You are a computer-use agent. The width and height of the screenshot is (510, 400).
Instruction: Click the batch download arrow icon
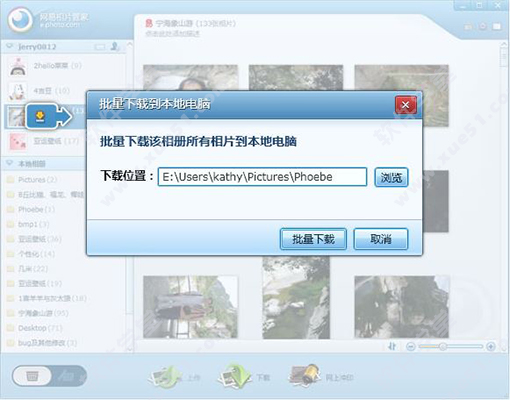tap(49, 116)
